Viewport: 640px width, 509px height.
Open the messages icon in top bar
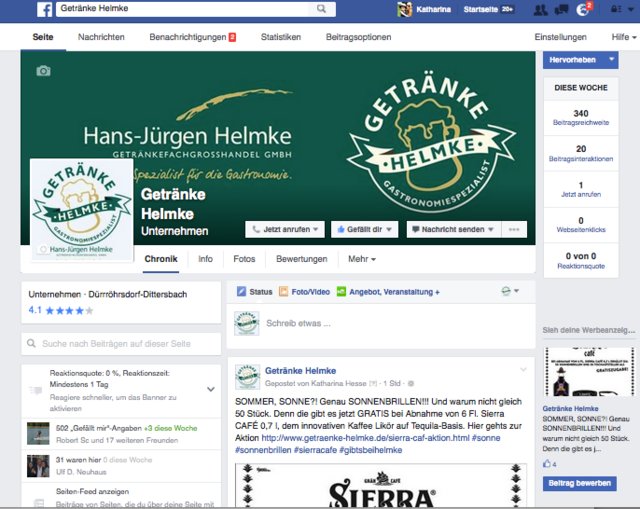[x=561, y=9]
